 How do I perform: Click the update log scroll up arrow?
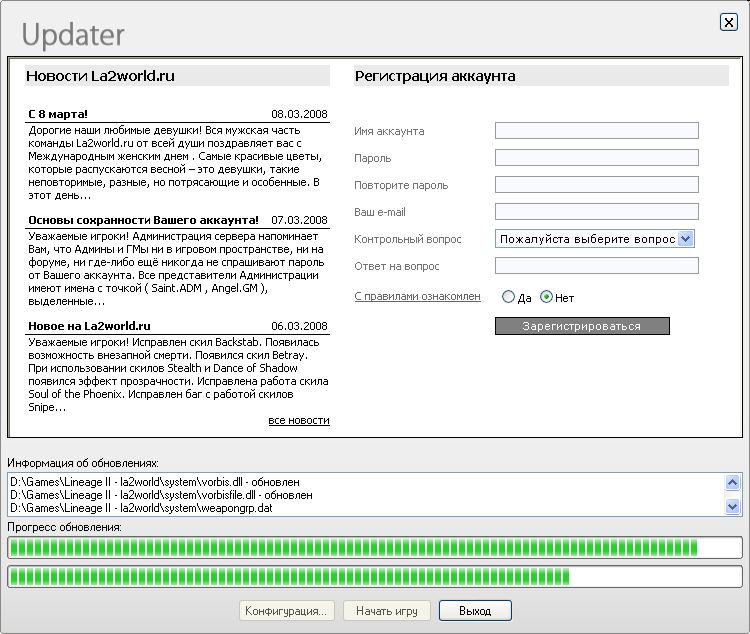(732, 482)
